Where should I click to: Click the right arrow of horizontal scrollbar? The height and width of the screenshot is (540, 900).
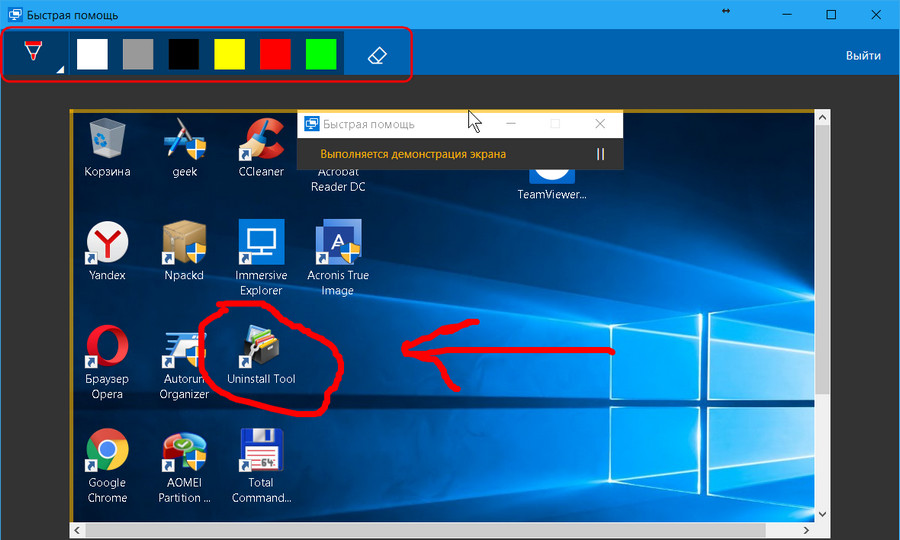[806, 530]
